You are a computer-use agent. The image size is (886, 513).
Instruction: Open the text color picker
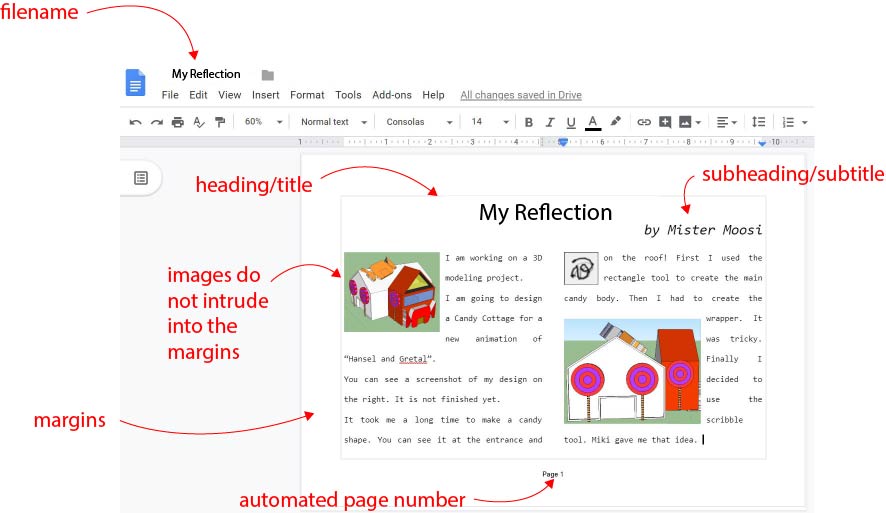coord(593,122)
